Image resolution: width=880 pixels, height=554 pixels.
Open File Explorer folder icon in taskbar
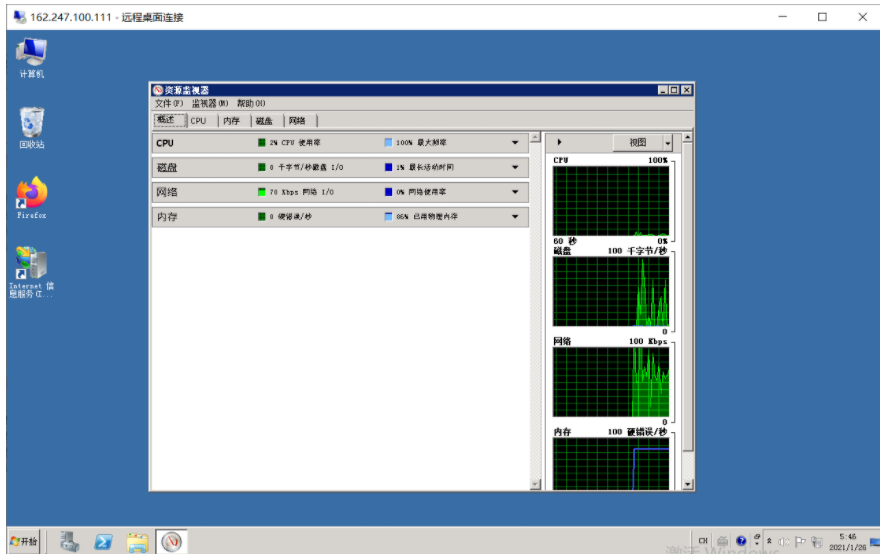[137, 541]
